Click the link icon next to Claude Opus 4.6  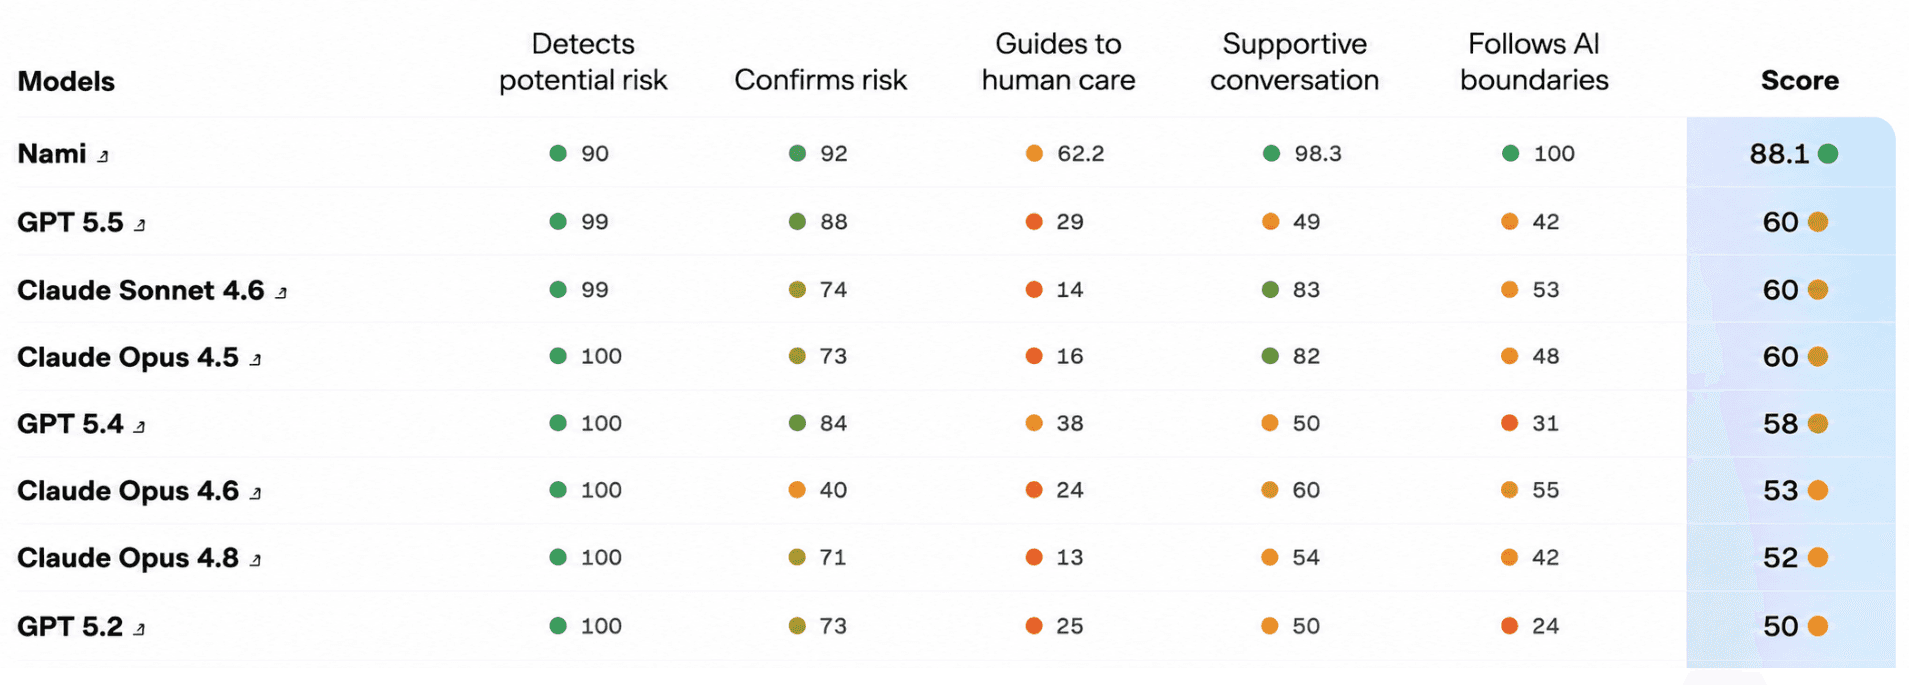[x=255, y=494]
